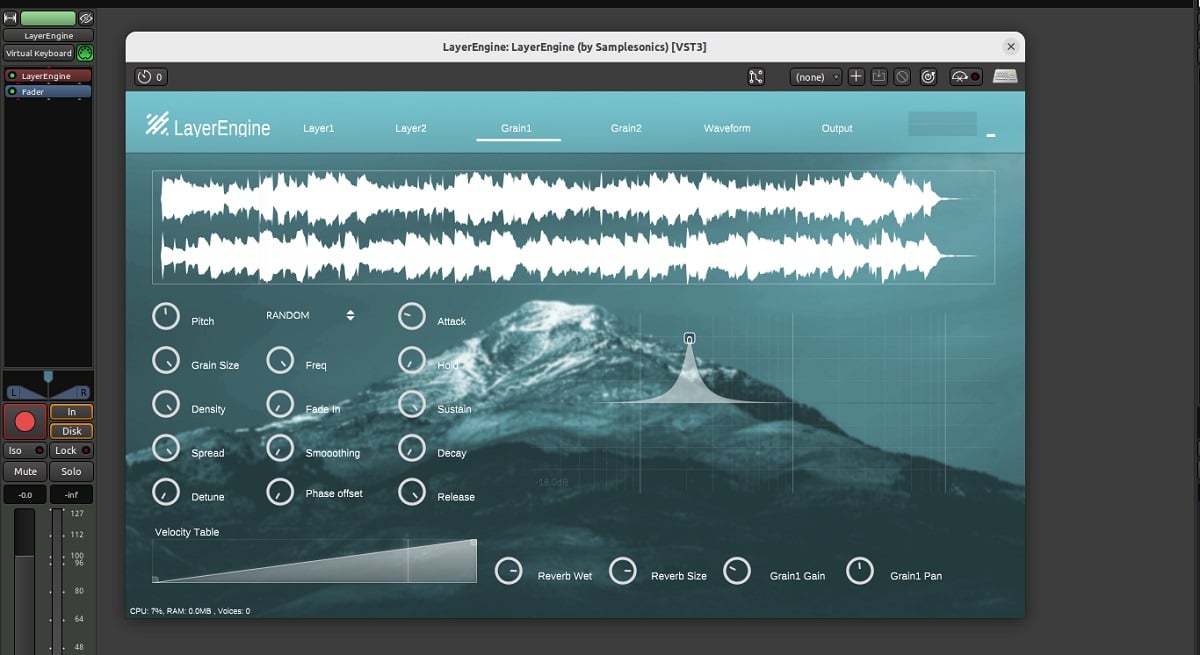1200x655 pixels.
Task: Click the Decay knob
Action: 412,449
